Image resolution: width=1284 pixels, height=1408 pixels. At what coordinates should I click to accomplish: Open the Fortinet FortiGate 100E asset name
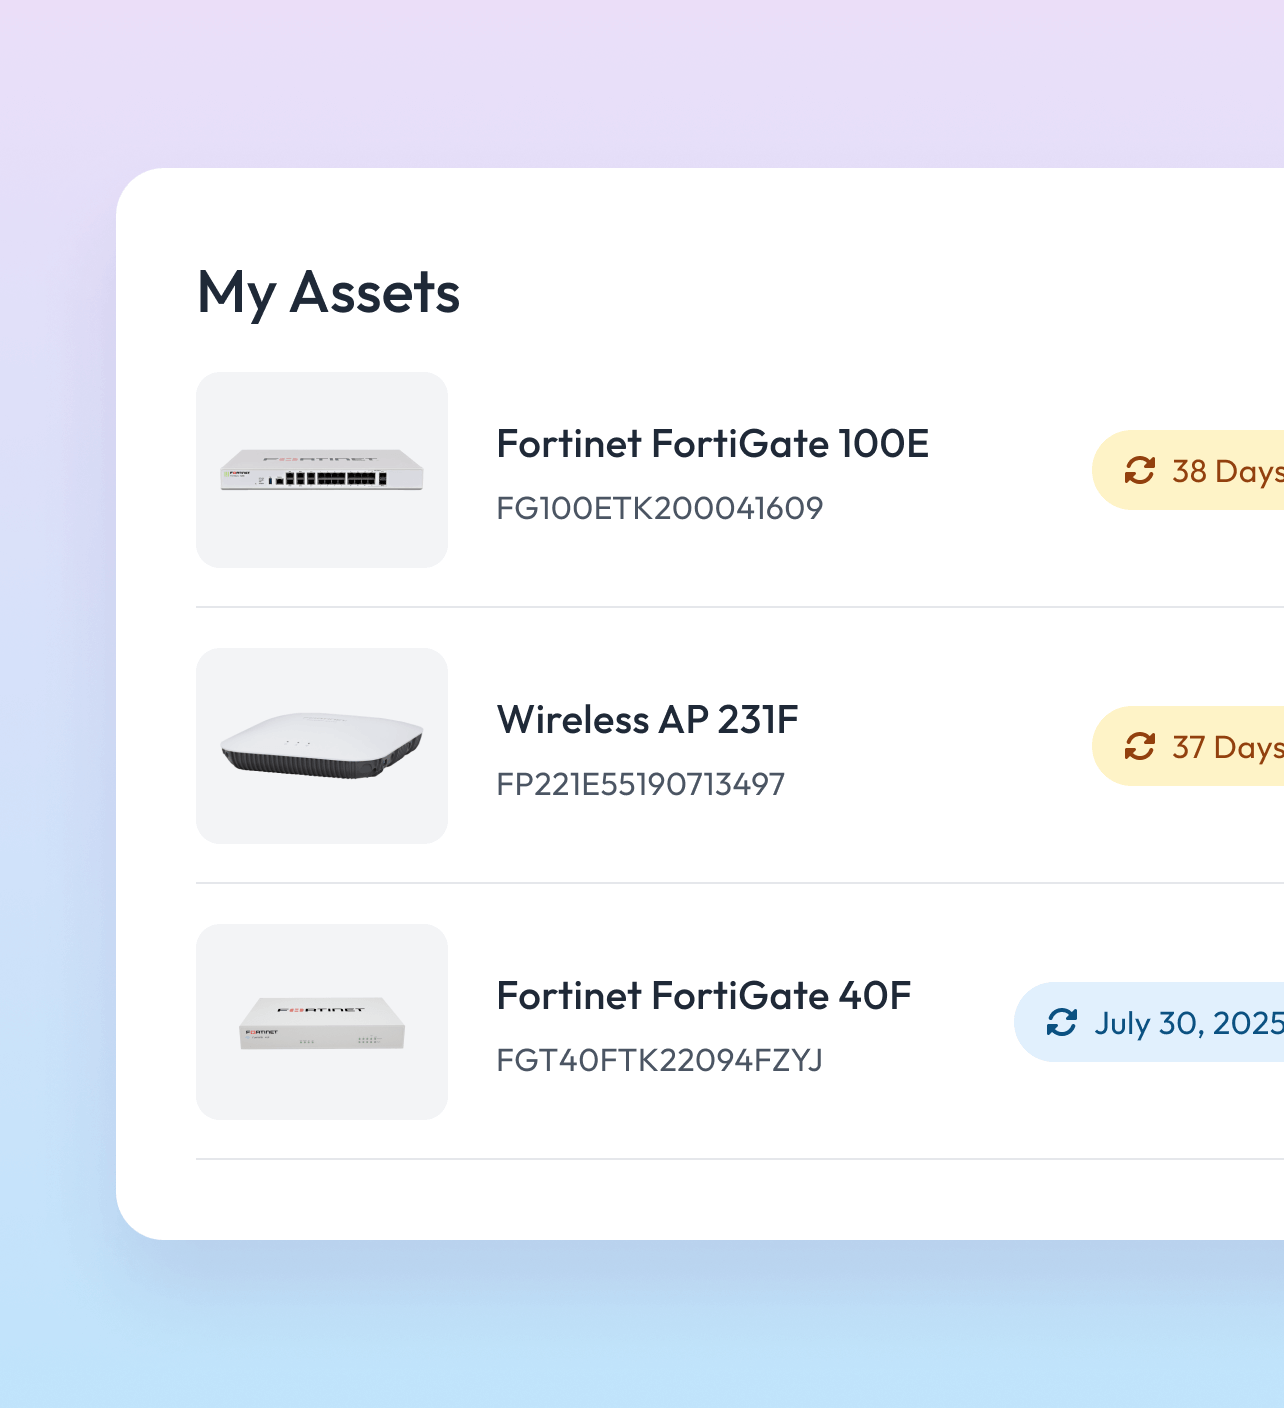[x=712, y=444]
